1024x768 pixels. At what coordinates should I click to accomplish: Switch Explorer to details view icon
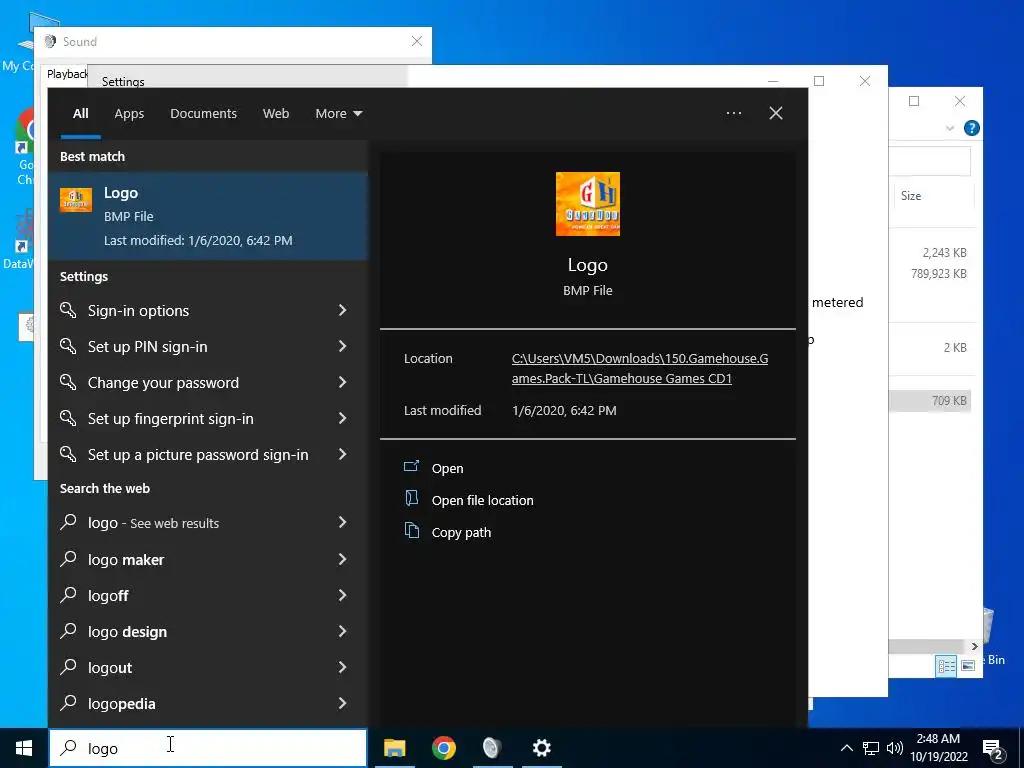(x=946, y=665)
